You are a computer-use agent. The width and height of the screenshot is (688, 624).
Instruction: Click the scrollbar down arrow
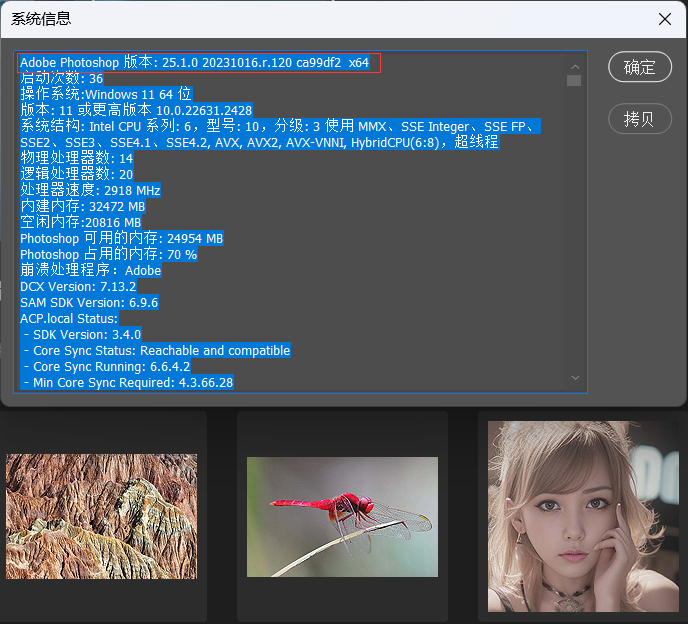coord(575,378)
